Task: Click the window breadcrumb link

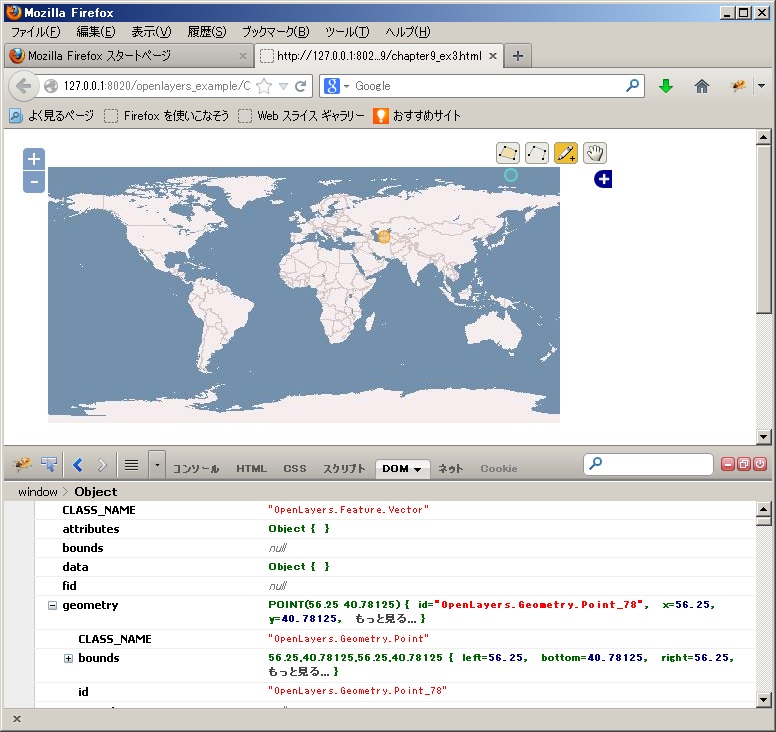Action: click(38, 492)
